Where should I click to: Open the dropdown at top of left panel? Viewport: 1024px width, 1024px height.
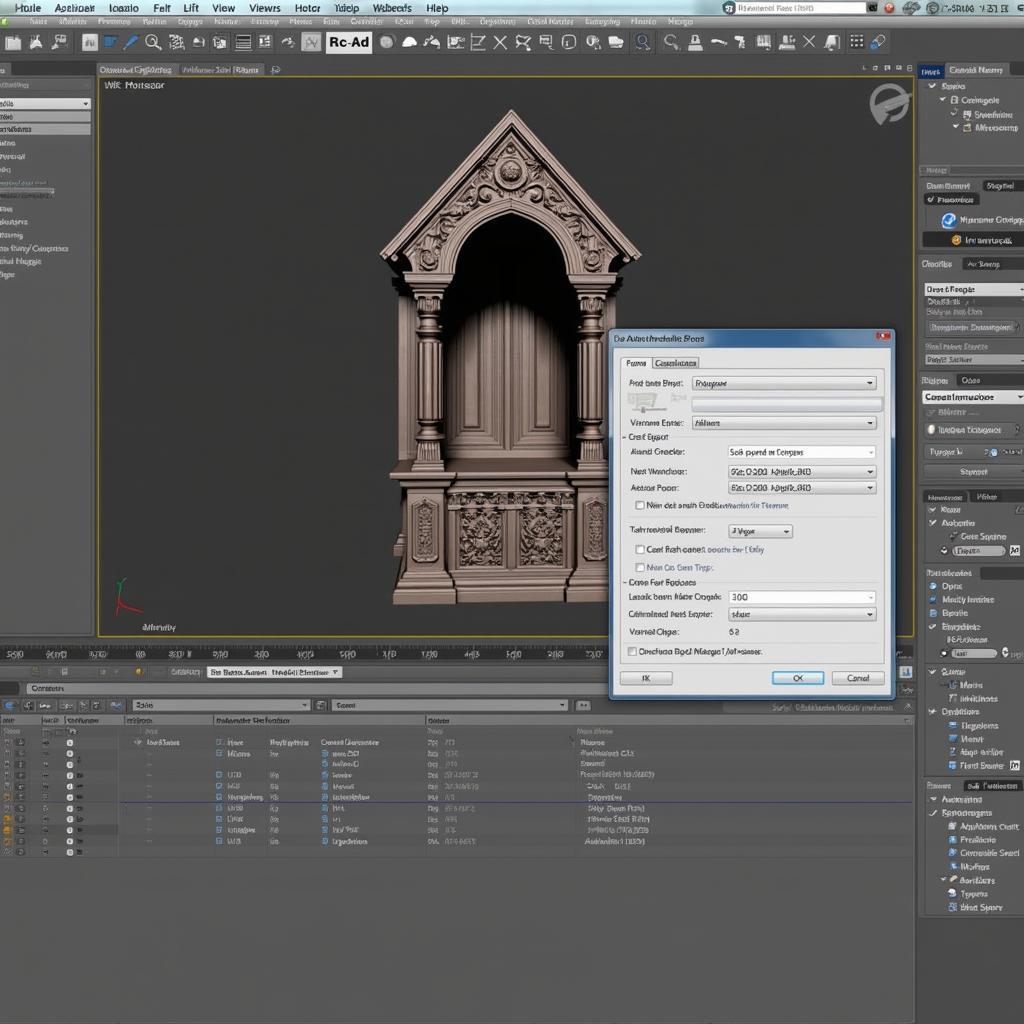coord(45,104)
